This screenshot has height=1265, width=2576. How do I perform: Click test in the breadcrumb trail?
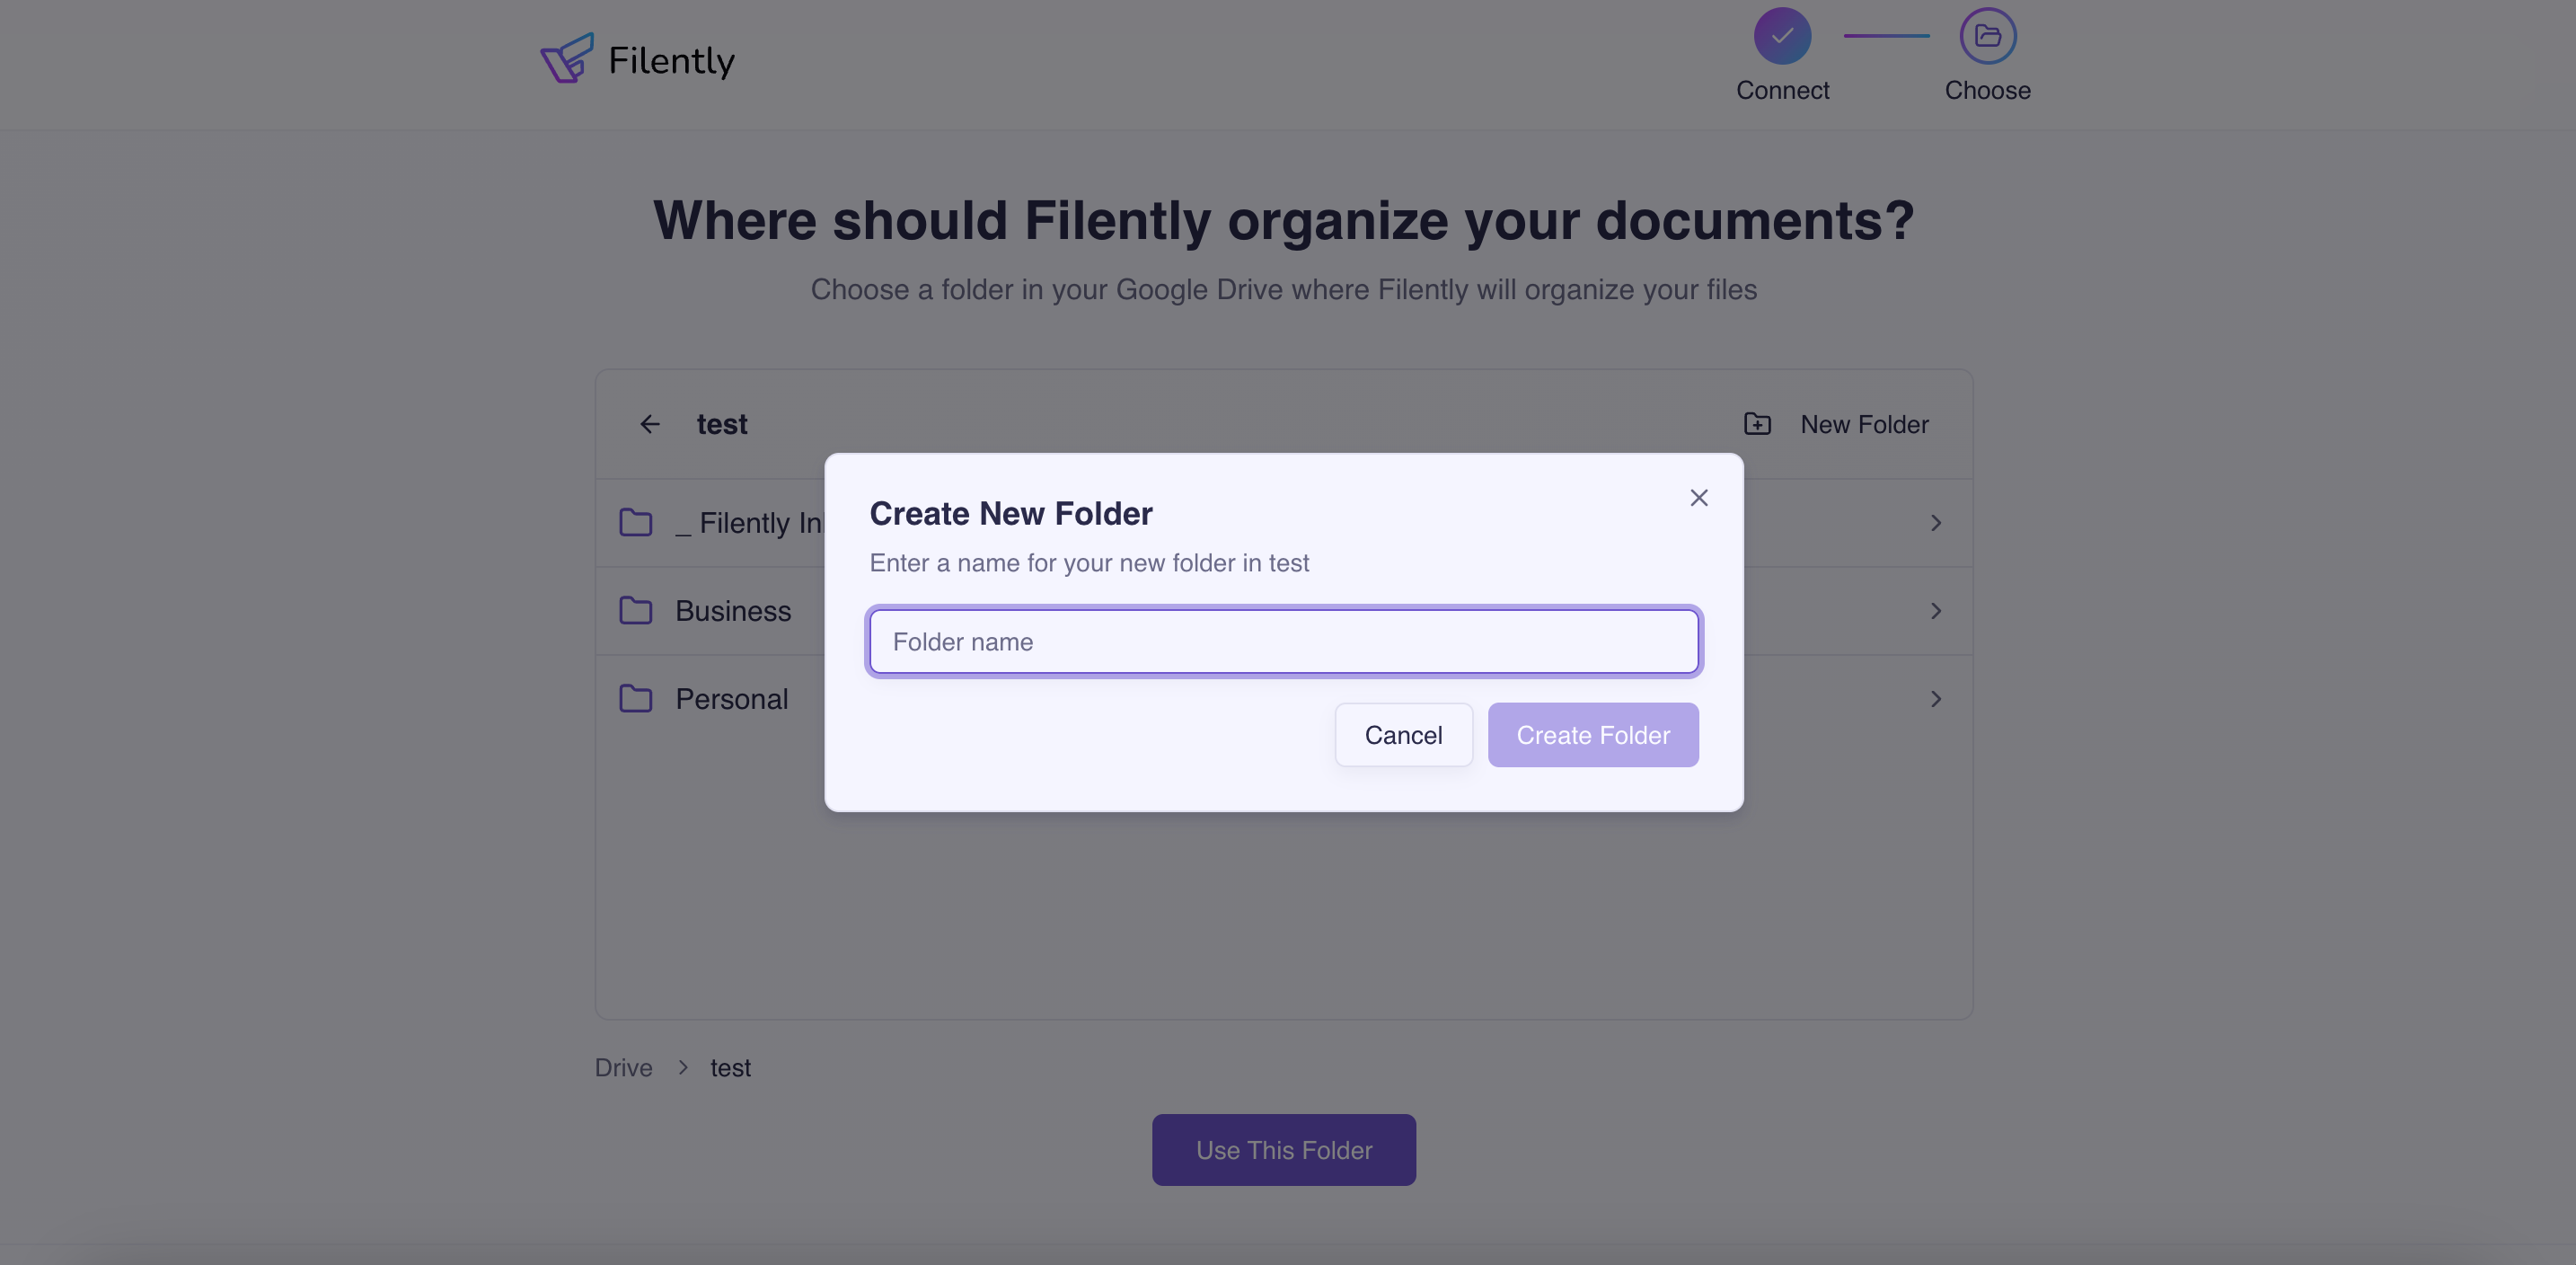(730, 1068)
